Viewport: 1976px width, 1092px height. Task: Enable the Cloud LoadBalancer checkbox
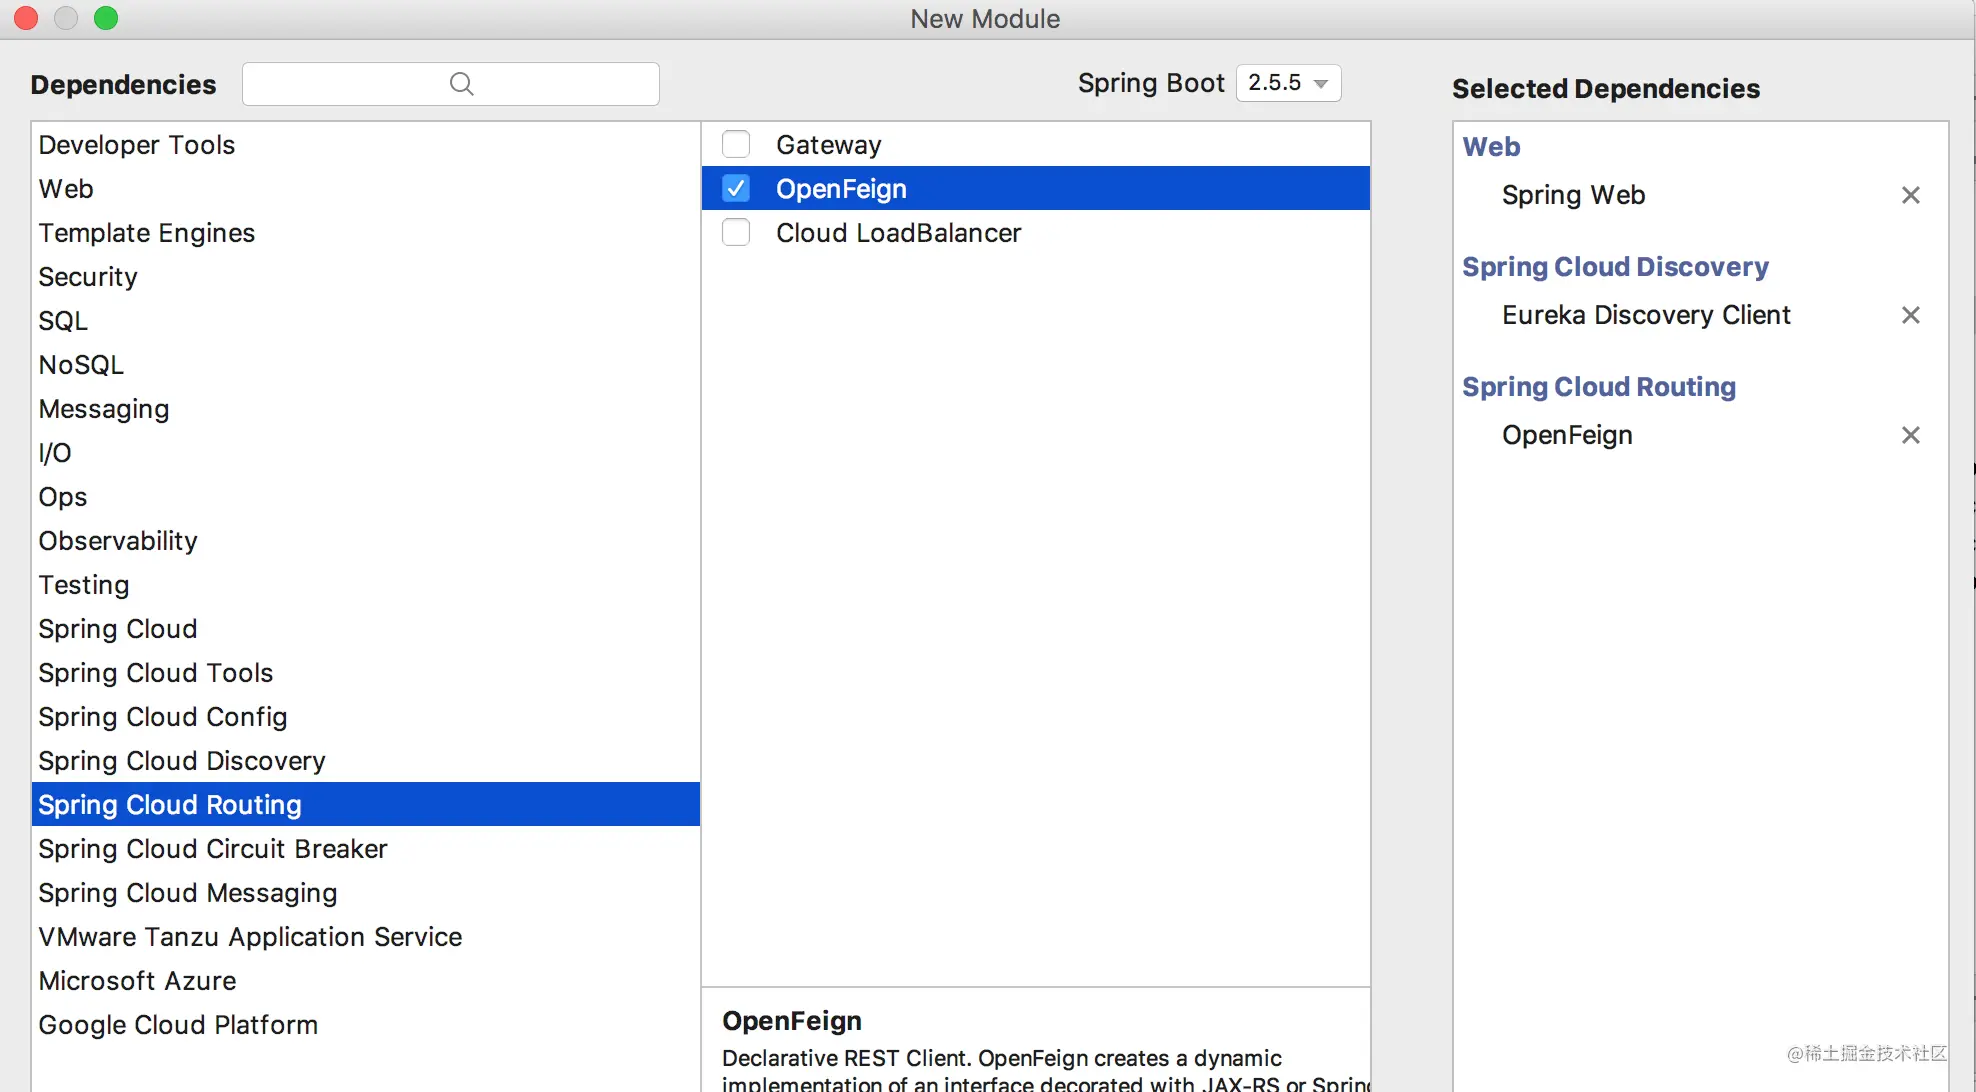tap(736, 233)
